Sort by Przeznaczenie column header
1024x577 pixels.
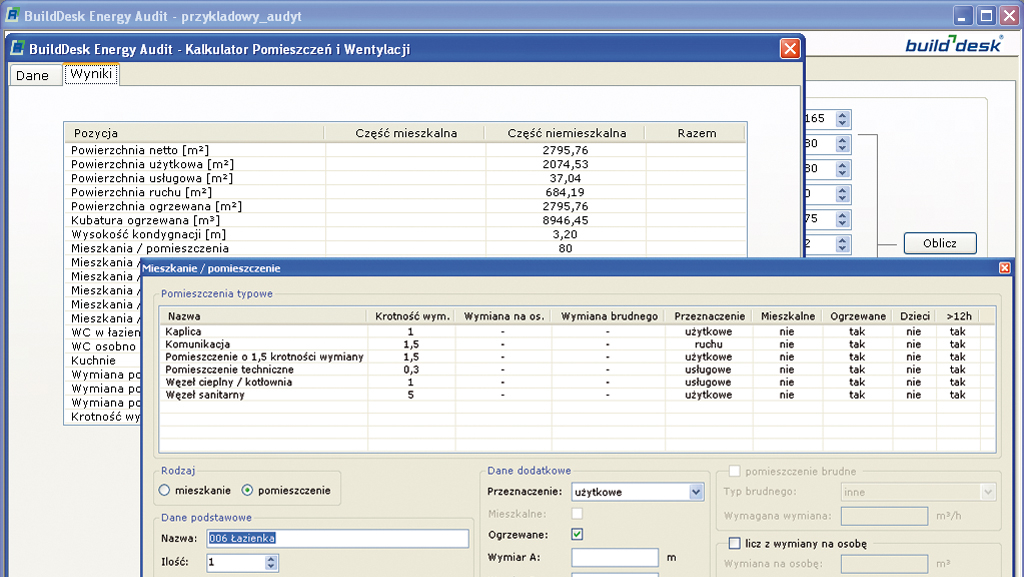pyautogui.click(x=709, y=316)
